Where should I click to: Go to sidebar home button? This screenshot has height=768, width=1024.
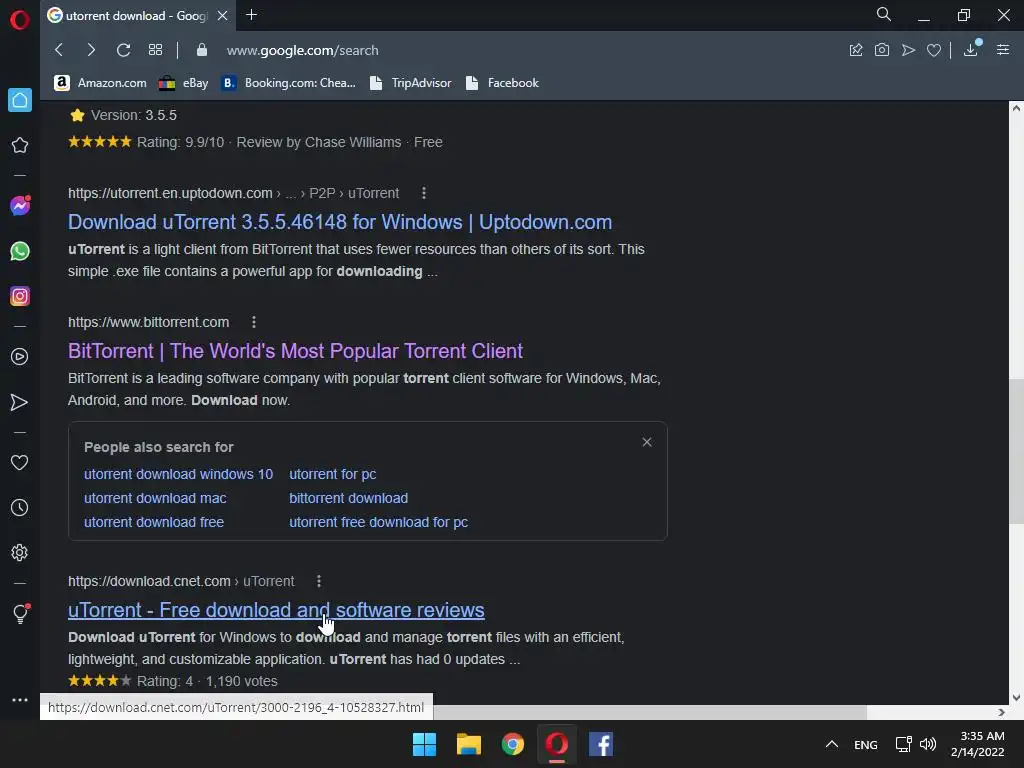click(x=20, y=100)
